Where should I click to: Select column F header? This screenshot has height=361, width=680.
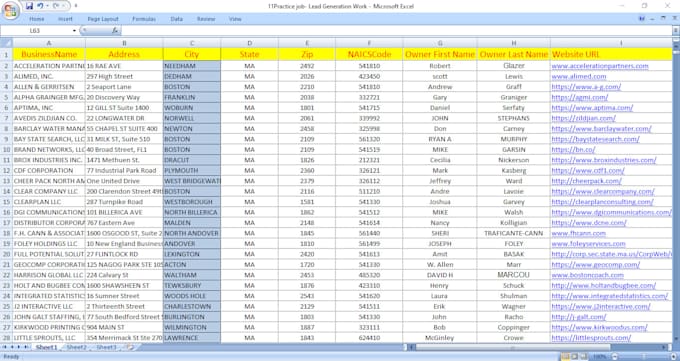click(x=369, y=43)
